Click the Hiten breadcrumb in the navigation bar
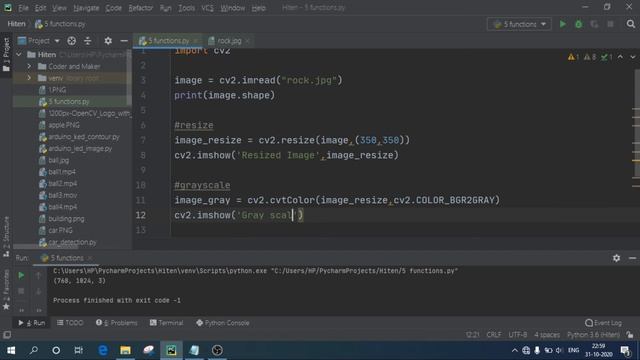Screen dimensions: 640x360 (16, 24)
